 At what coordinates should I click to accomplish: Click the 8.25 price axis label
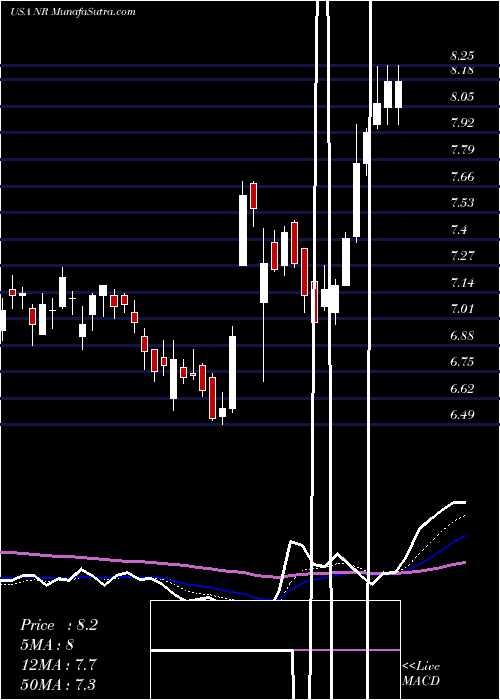[x=462, y=56]
